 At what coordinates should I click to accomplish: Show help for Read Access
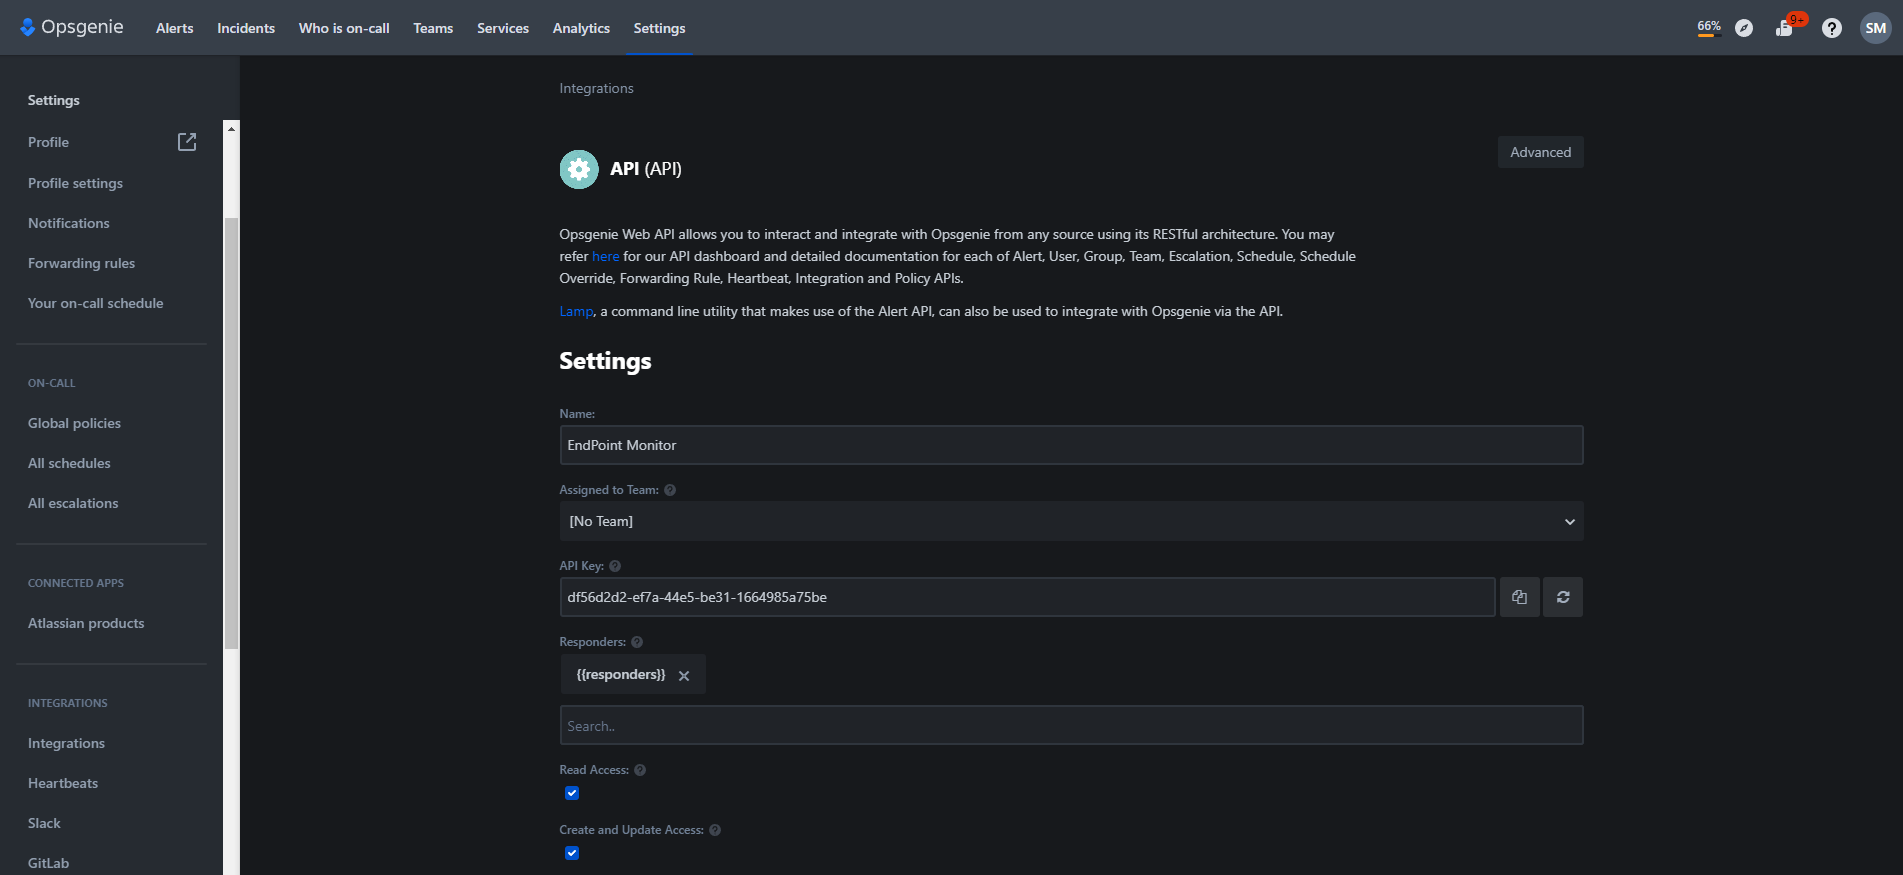pos(640,770)
